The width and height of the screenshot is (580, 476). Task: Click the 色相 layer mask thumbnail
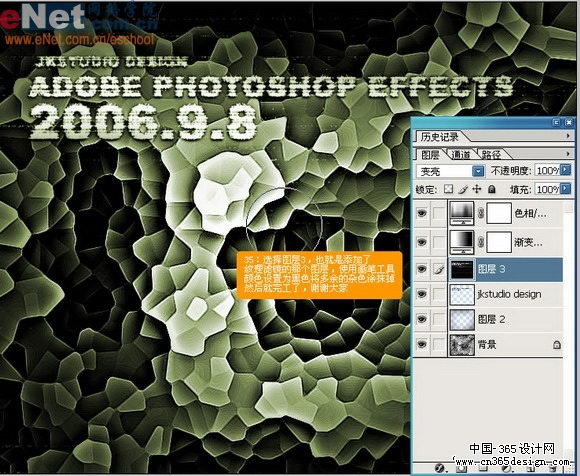(499, 213)
